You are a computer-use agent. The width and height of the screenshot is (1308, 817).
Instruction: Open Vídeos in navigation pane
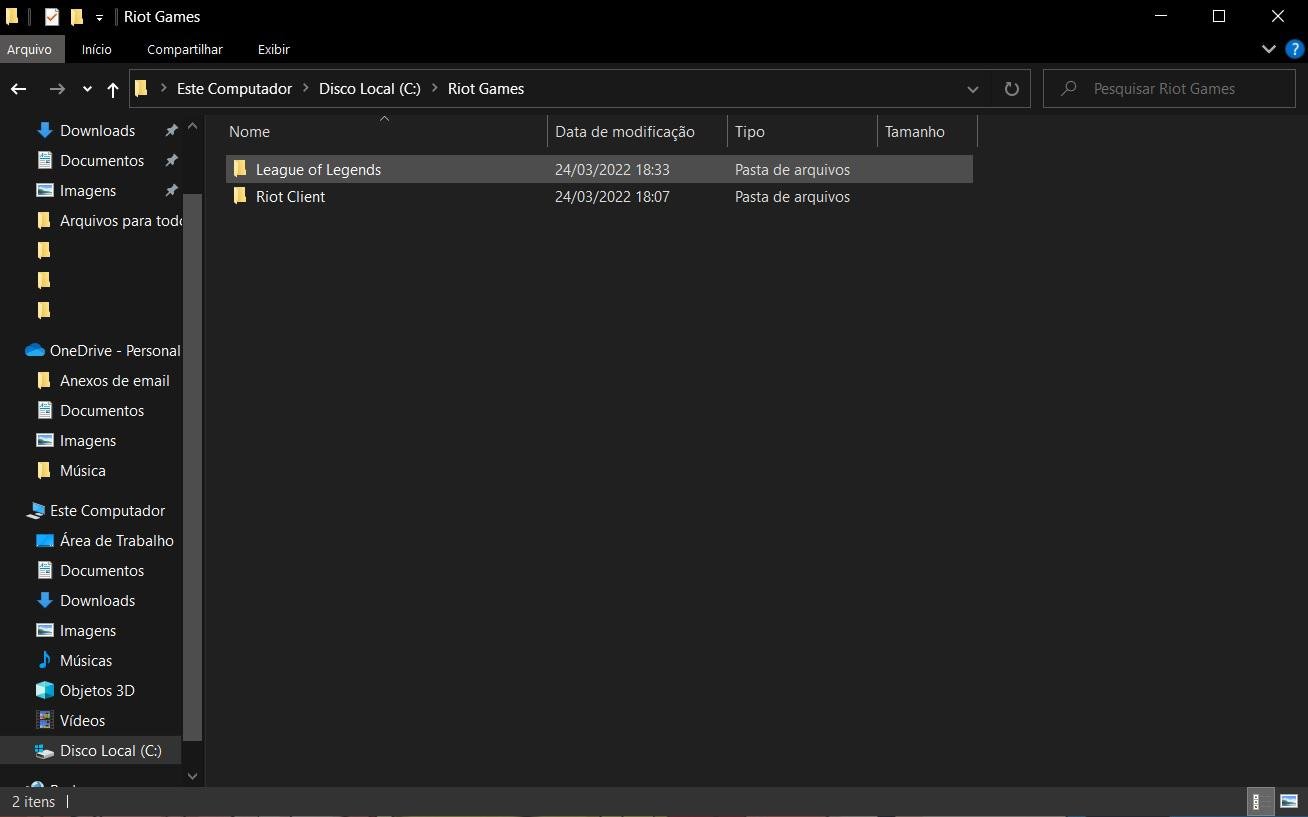coord(82,721)
